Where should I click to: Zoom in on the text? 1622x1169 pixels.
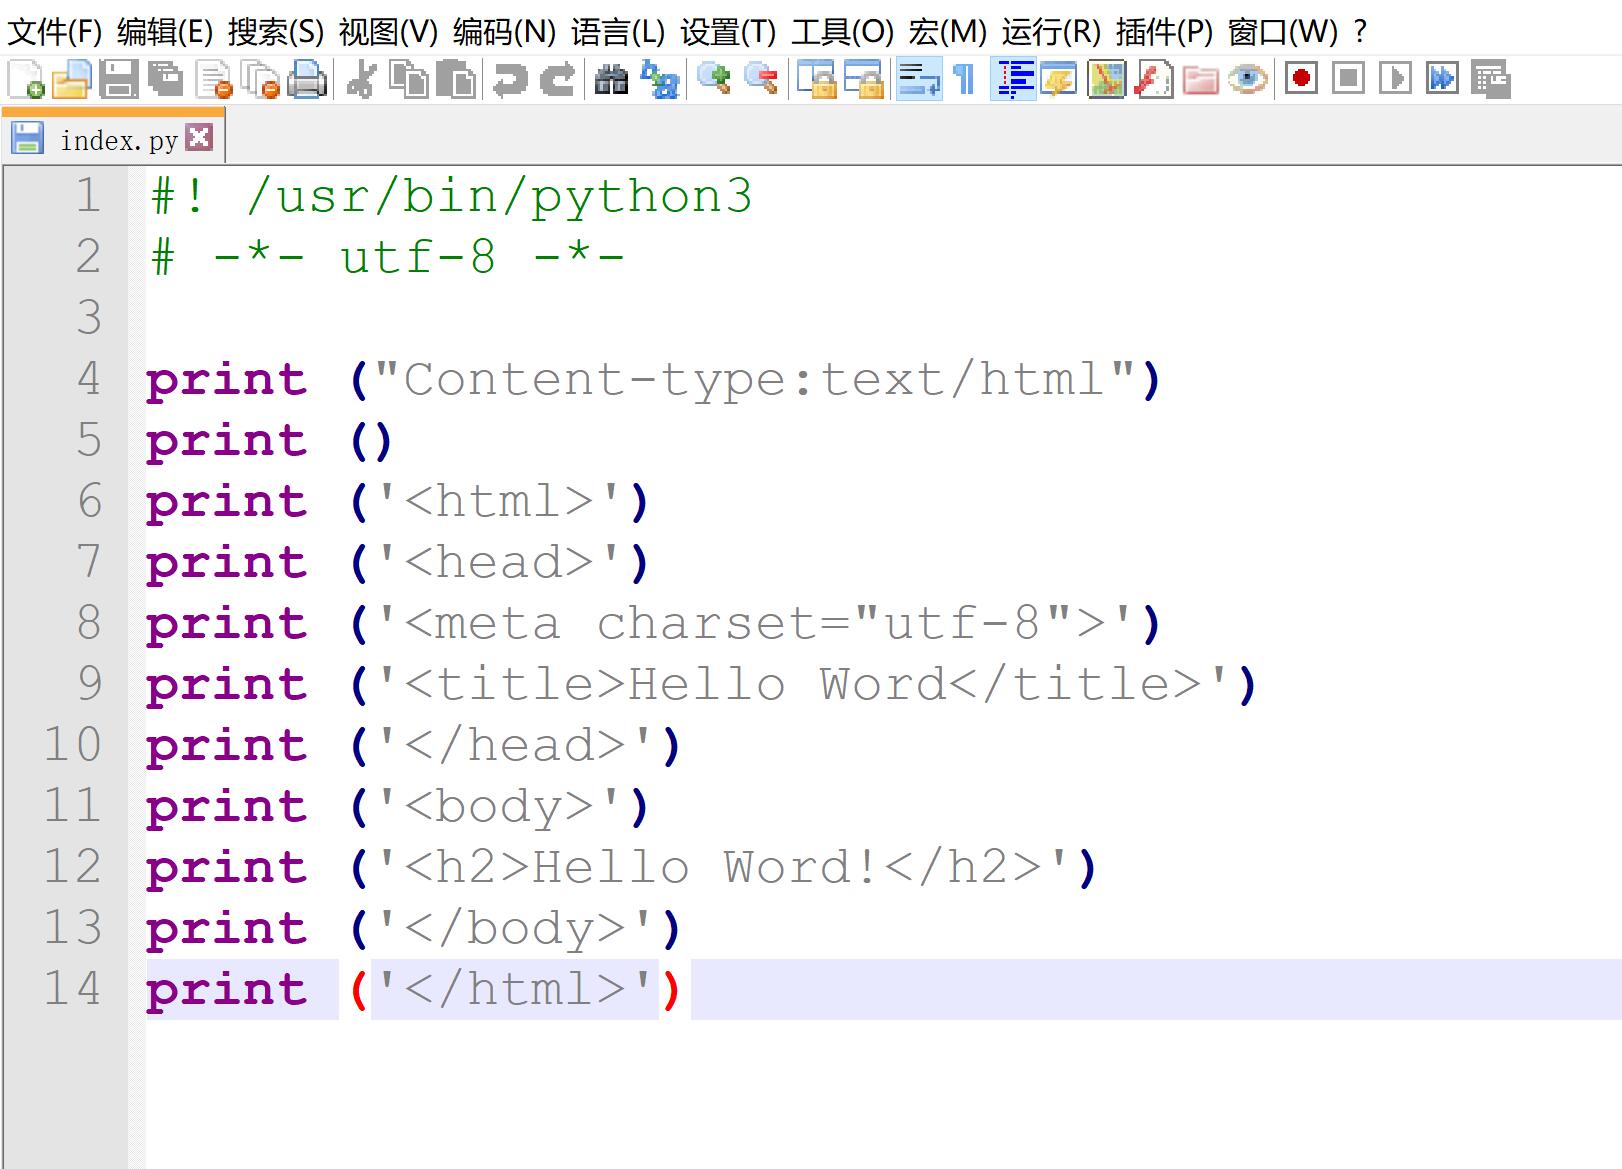pyautogui.click(x=714, y=80)
